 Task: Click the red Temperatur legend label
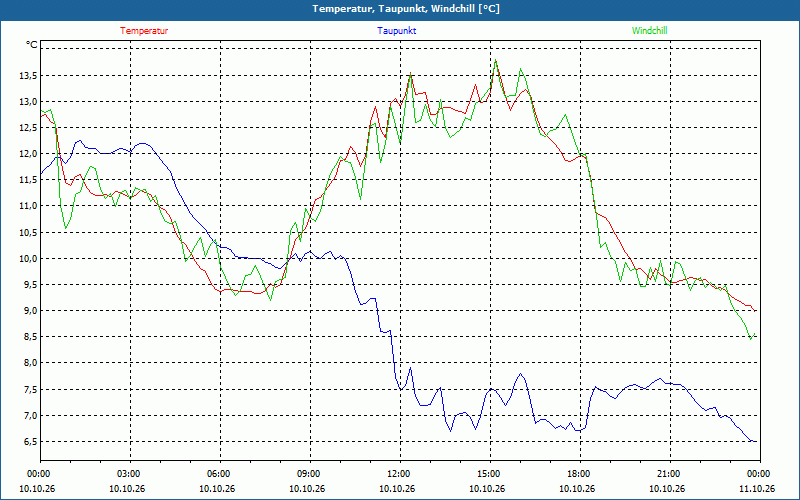(x=144, y=31)
